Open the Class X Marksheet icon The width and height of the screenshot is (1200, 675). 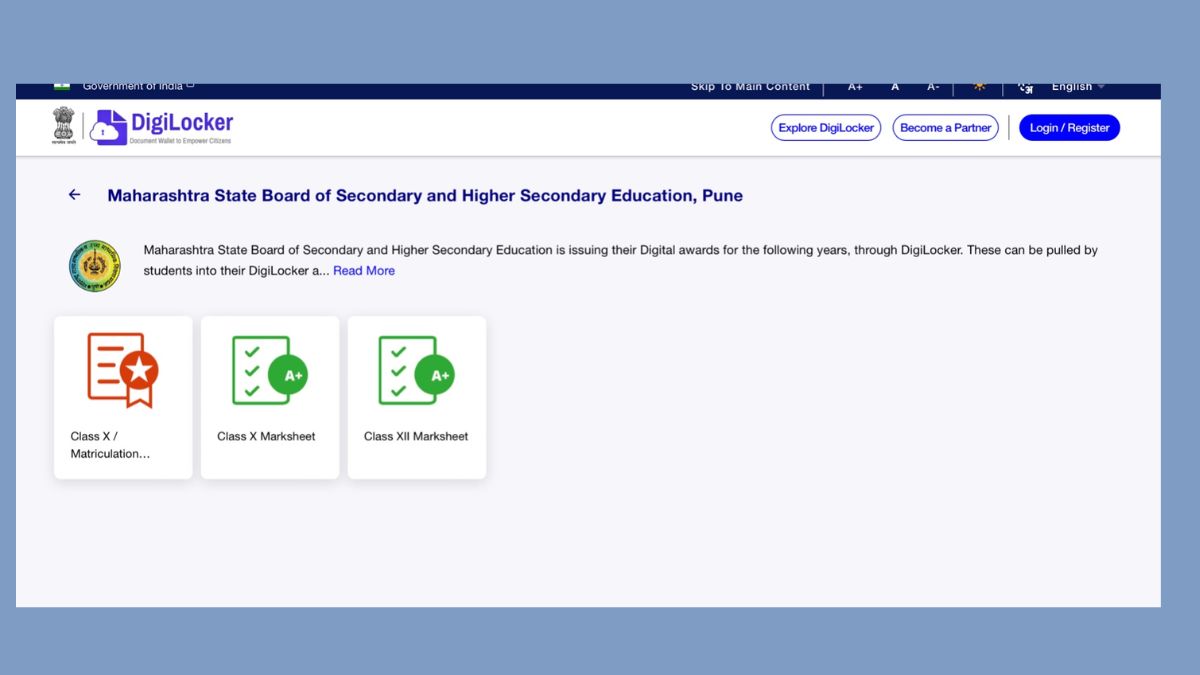pos(269,370)
